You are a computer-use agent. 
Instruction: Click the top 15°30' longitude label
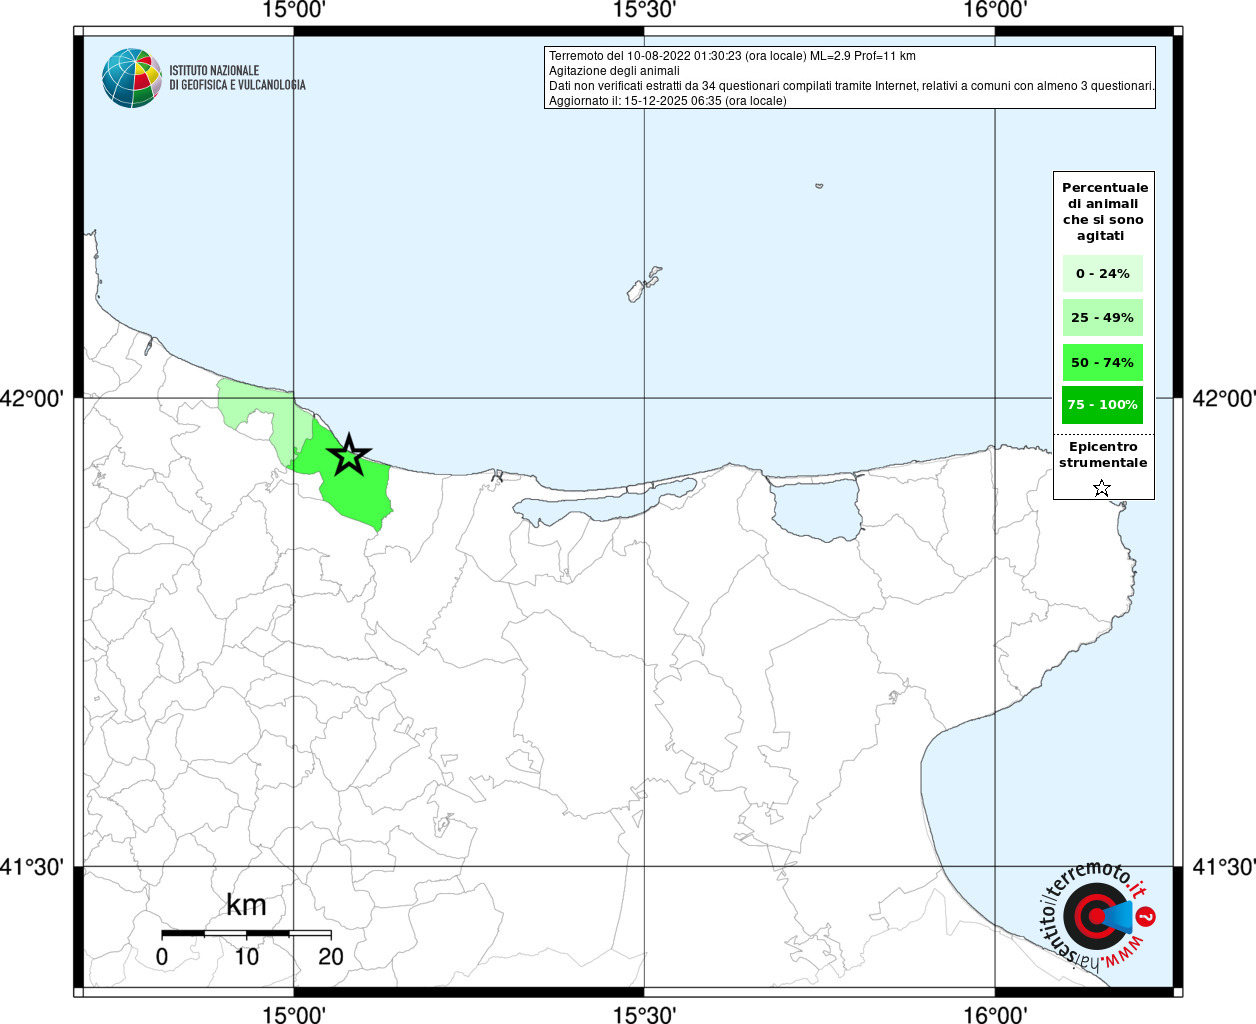click(x=645, y=10)
